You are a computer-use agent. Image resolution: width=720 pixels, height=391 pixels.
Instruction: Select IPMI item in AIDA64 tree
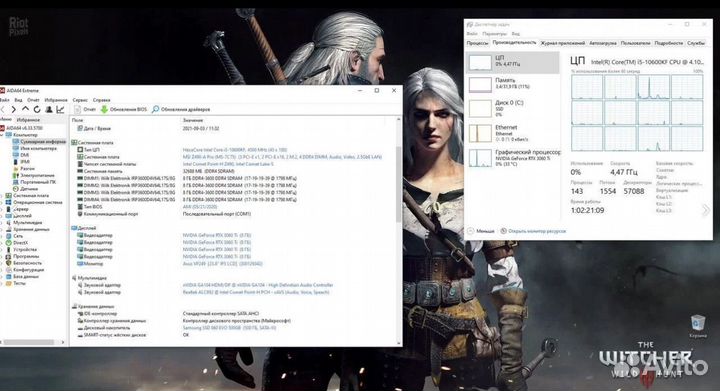click(x=22, y=162)
